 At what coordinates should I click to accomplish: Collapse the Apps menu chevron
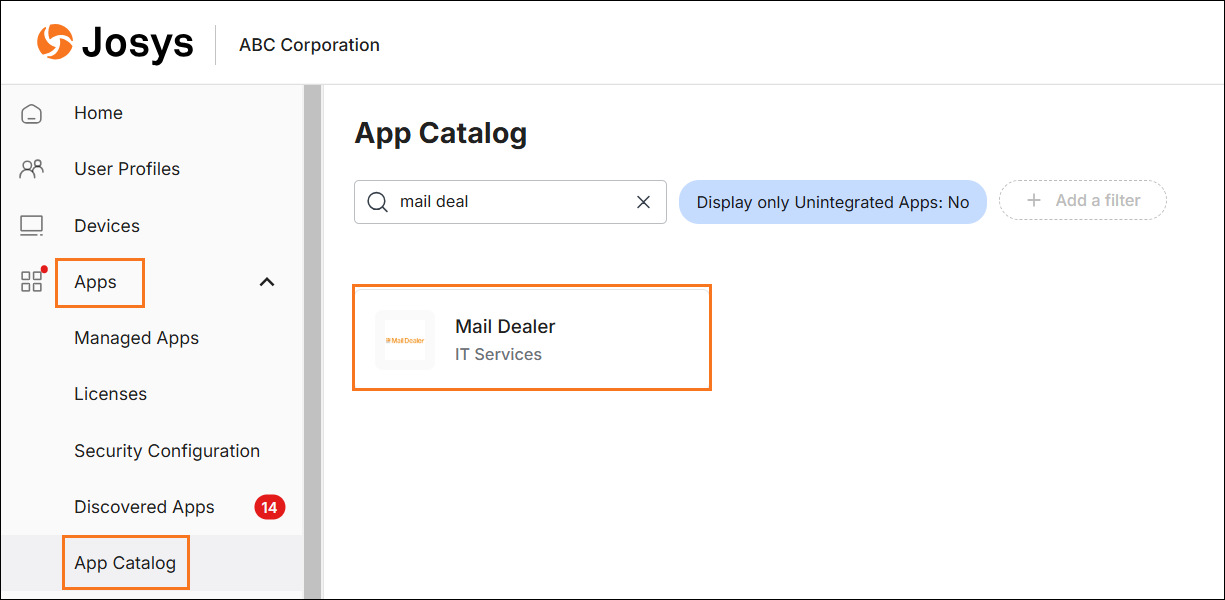267,282
